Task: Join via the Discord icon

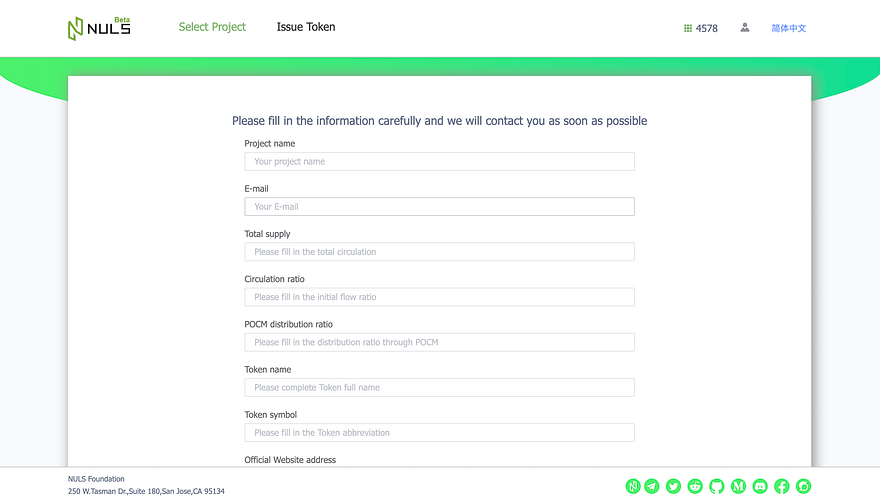Action: click(x=760, y=486)
